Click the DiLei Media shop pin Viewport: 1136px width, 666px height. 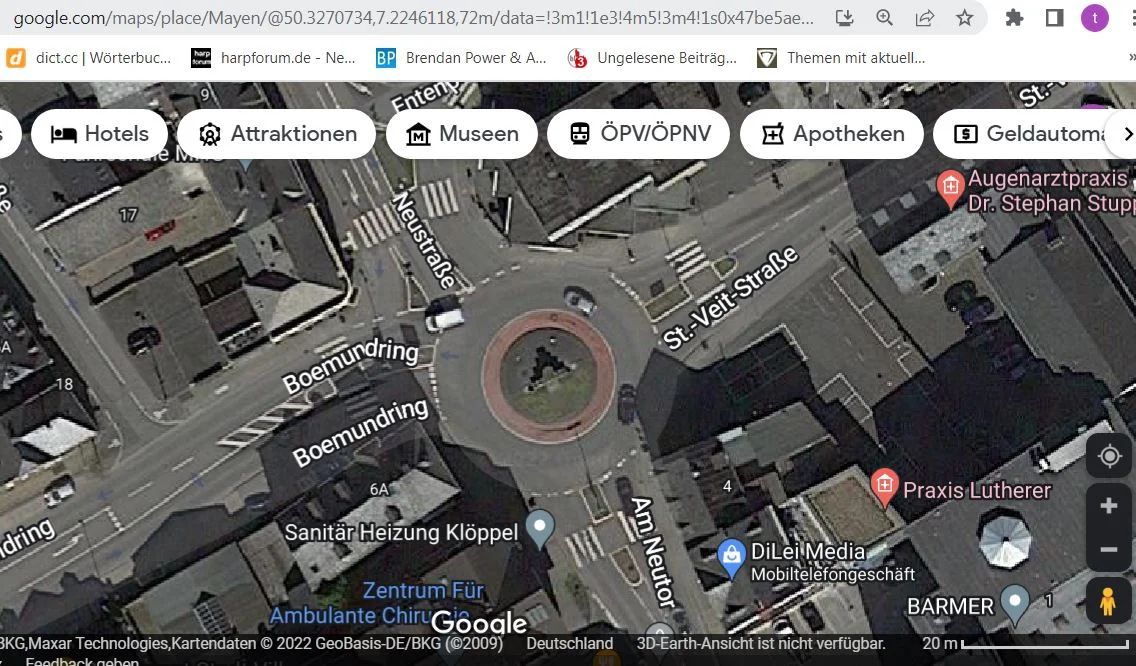[732, 554]
